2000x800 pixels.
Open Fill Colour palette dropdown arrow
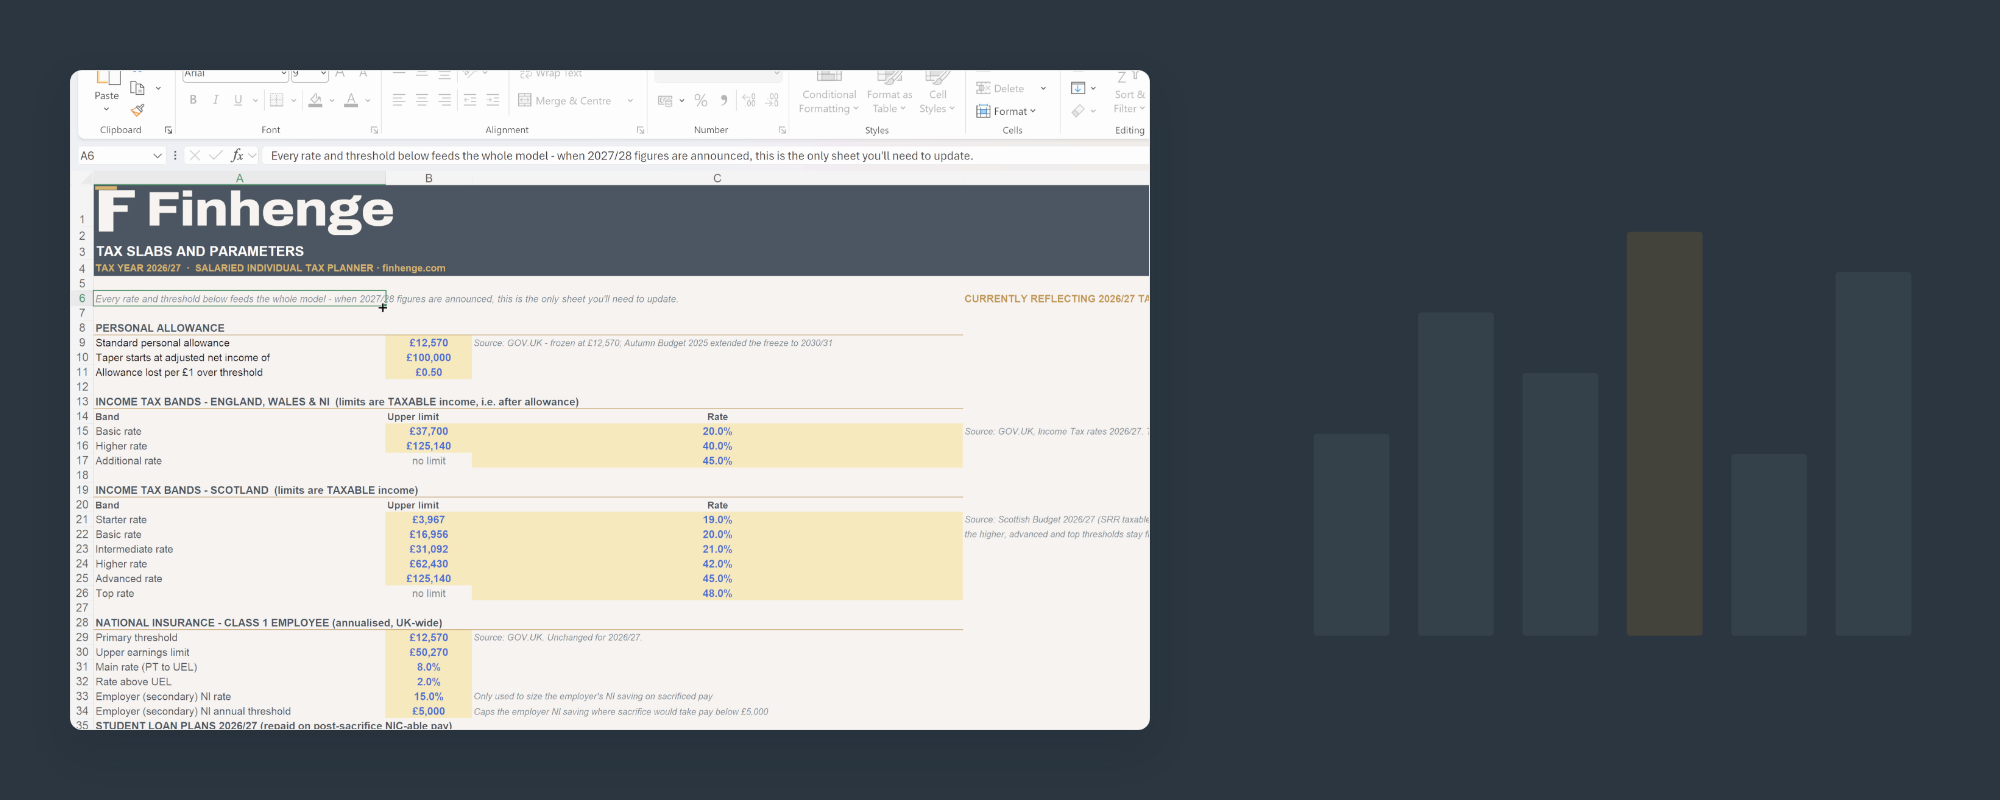pyautogui.click(x=332, y=100)
